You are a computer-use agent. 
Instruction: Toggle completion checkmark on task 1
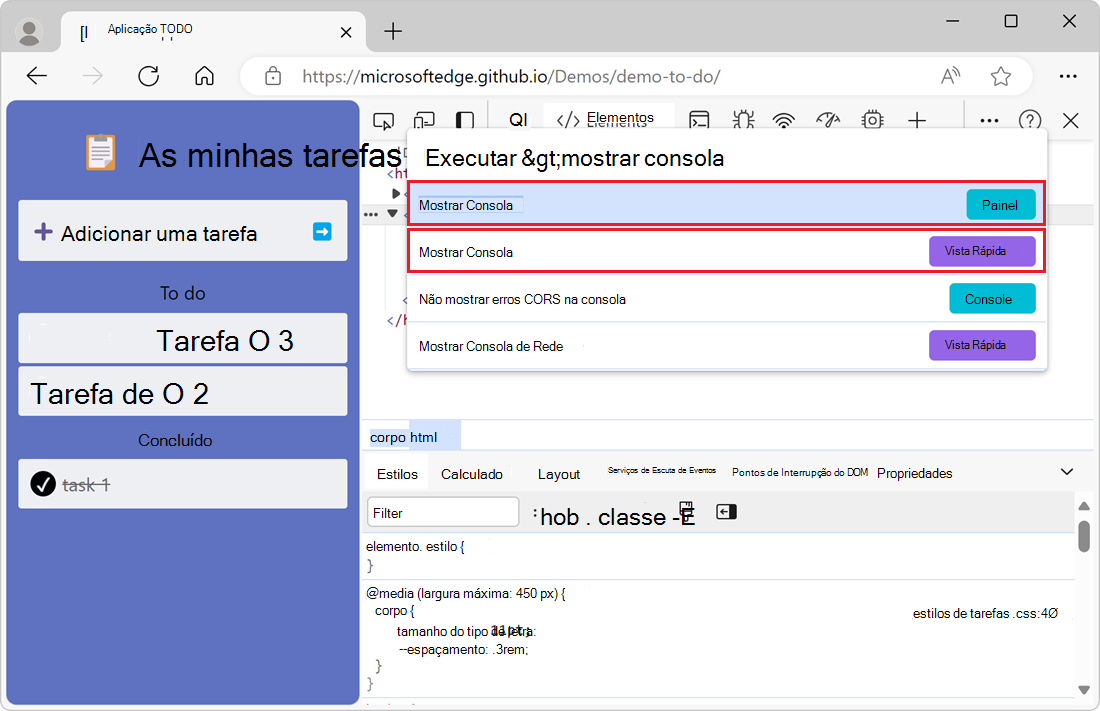point(42,483)
